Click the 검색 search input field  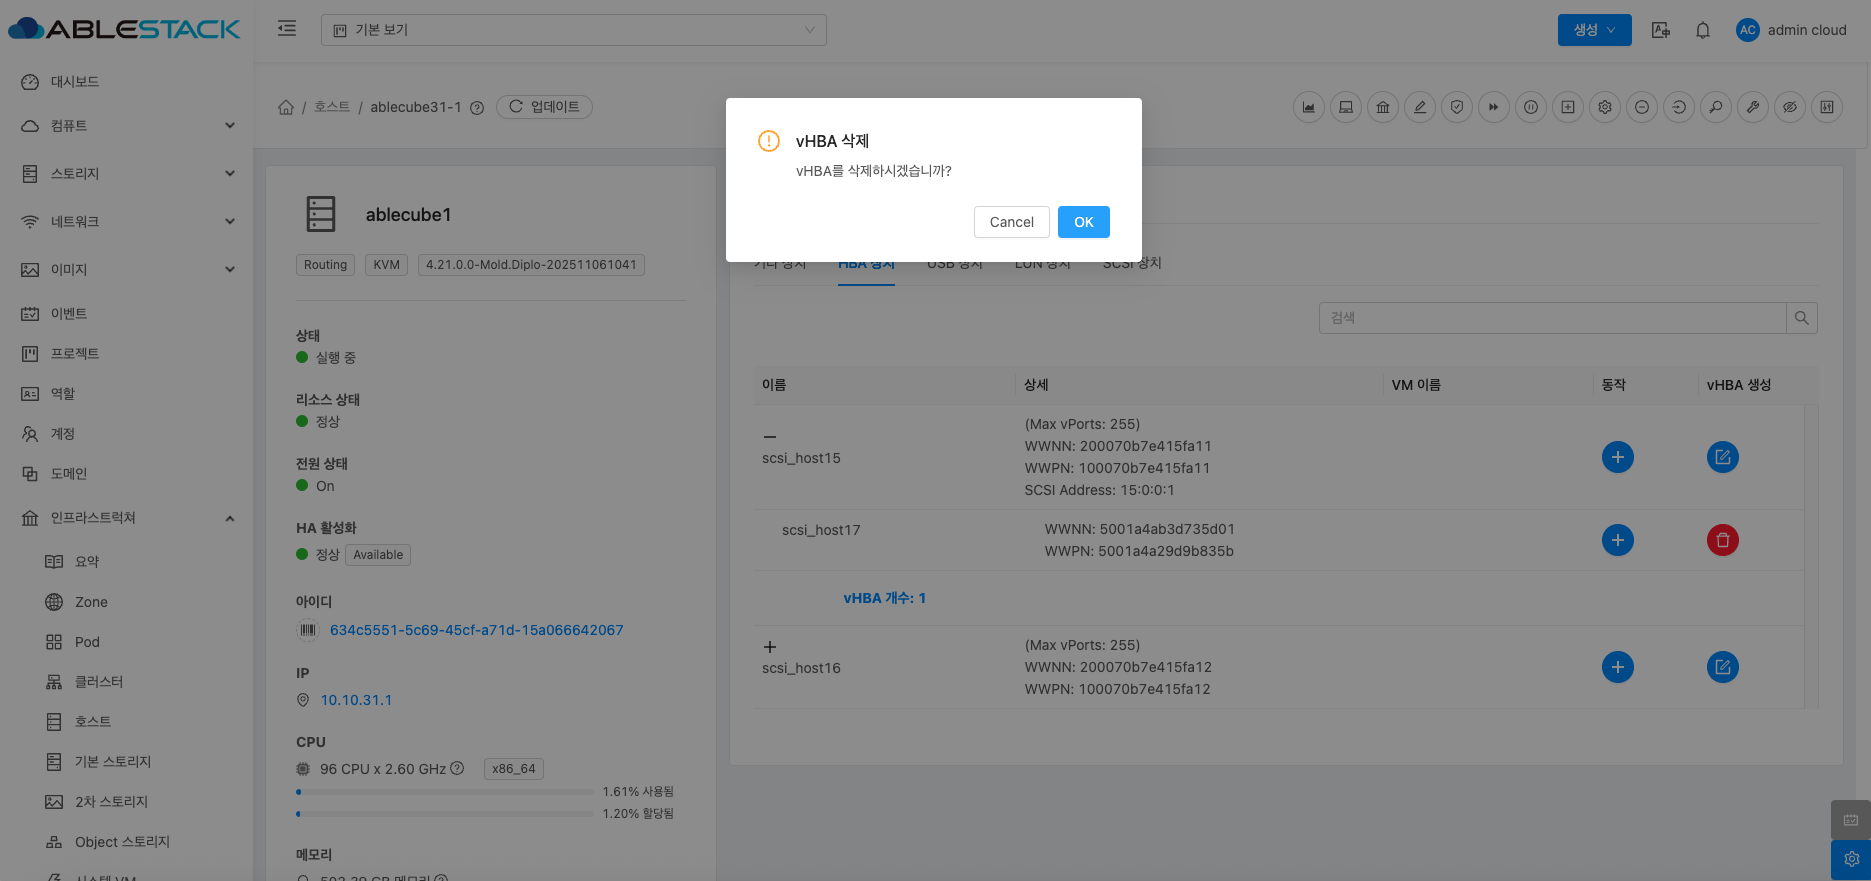1551,318
